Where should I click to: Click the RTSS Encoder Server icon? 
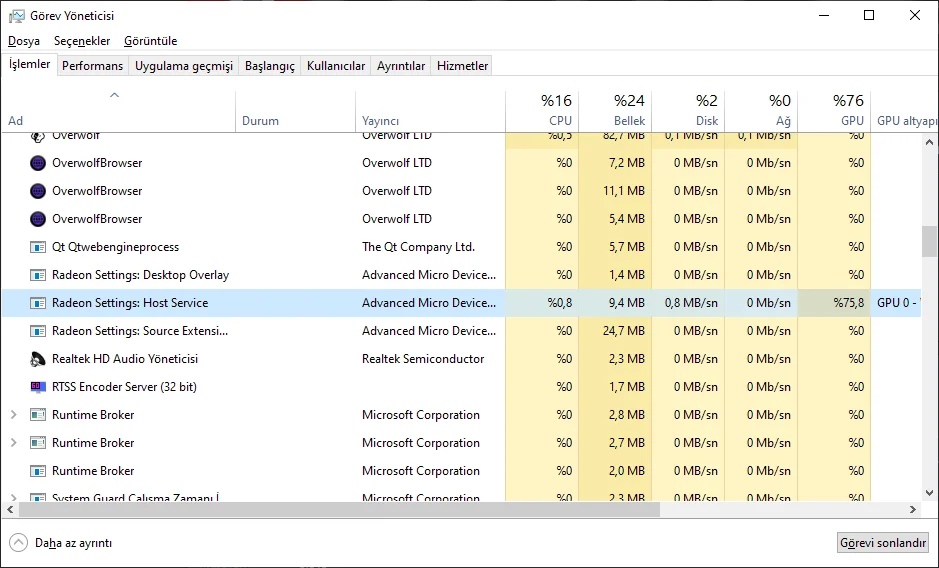(37, 387)
